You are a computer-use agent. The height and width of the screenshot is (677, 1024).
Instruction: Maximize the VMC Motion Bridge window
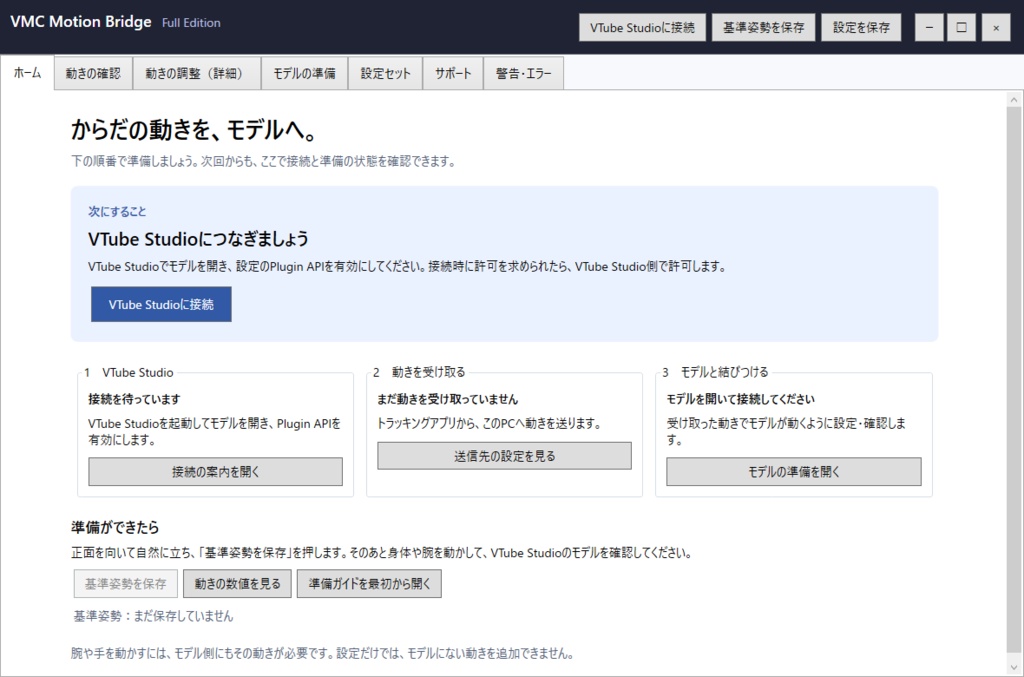point(961,27)
